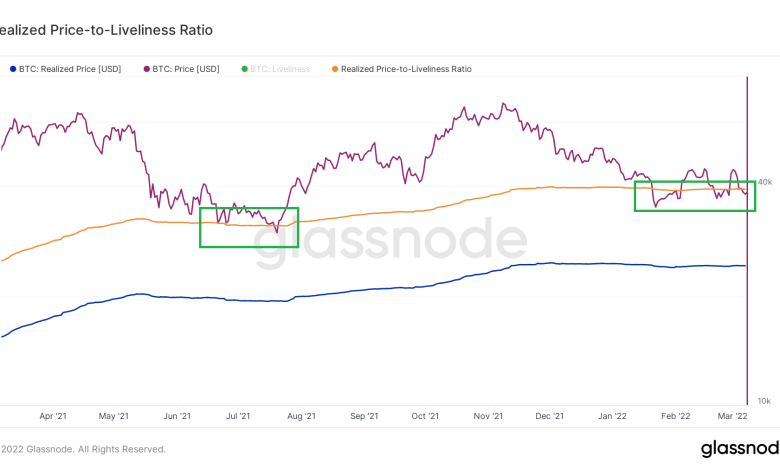The height and width of the screenshot is (470, 780).
Task: Click the Mar '22 date label
Action: coord(735,415)
